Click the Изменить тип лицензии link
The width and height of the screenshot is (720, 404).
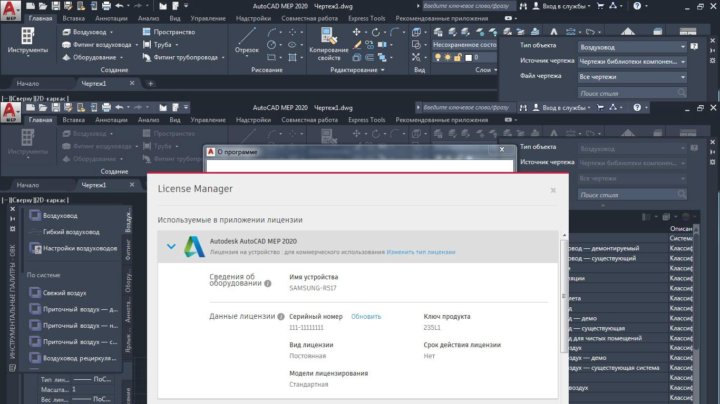(421, 252)
